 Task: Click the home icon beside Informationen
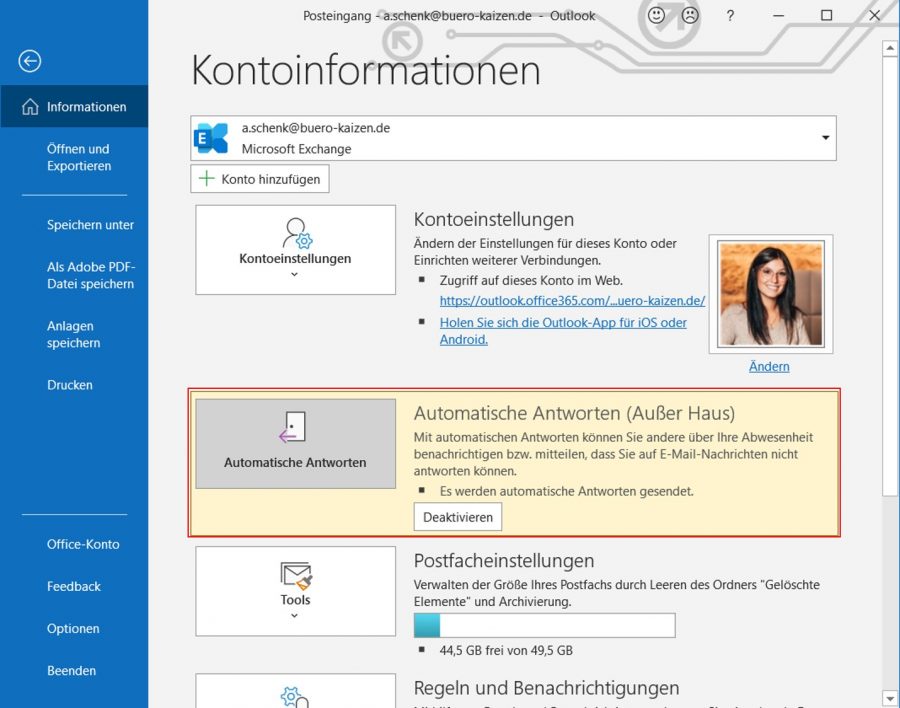[30, 107]
